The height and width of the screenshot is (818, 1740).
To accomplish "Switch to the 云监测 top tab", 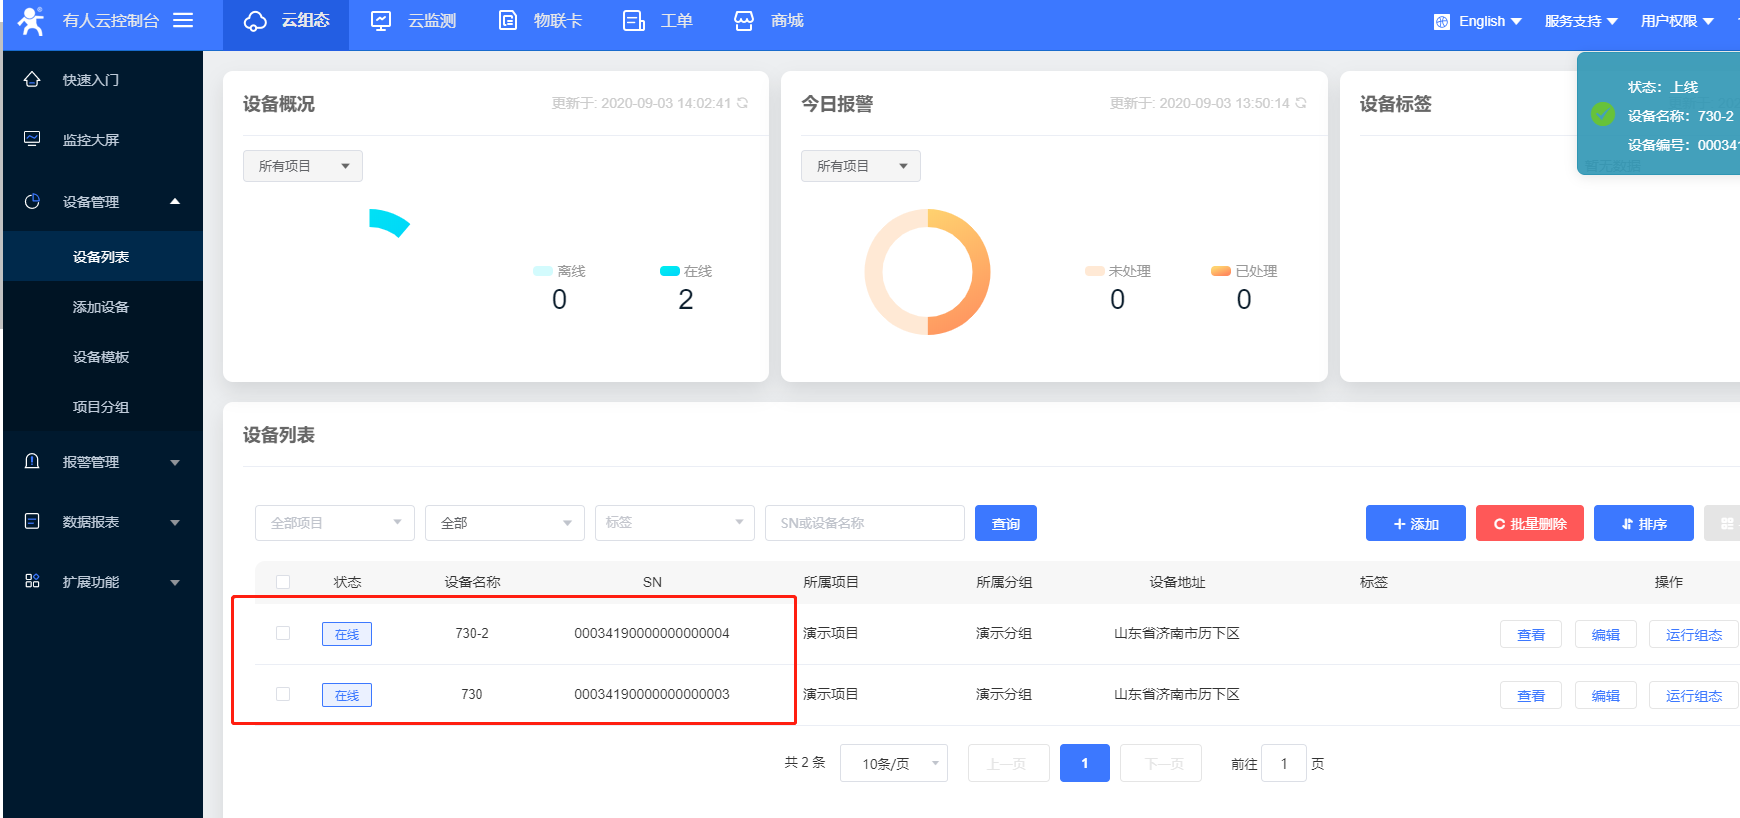I will [x=413, y=21].
